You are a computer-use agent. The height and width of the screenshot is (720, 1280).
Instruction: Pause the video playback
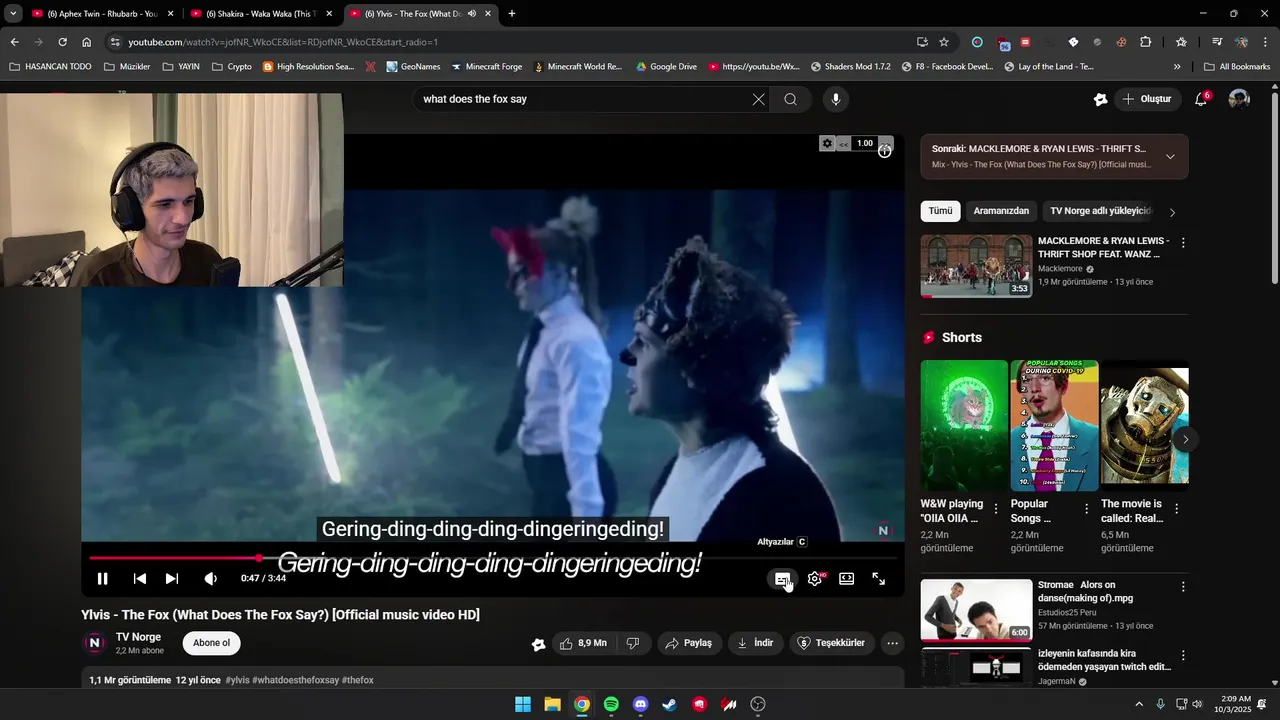(102, 579)
